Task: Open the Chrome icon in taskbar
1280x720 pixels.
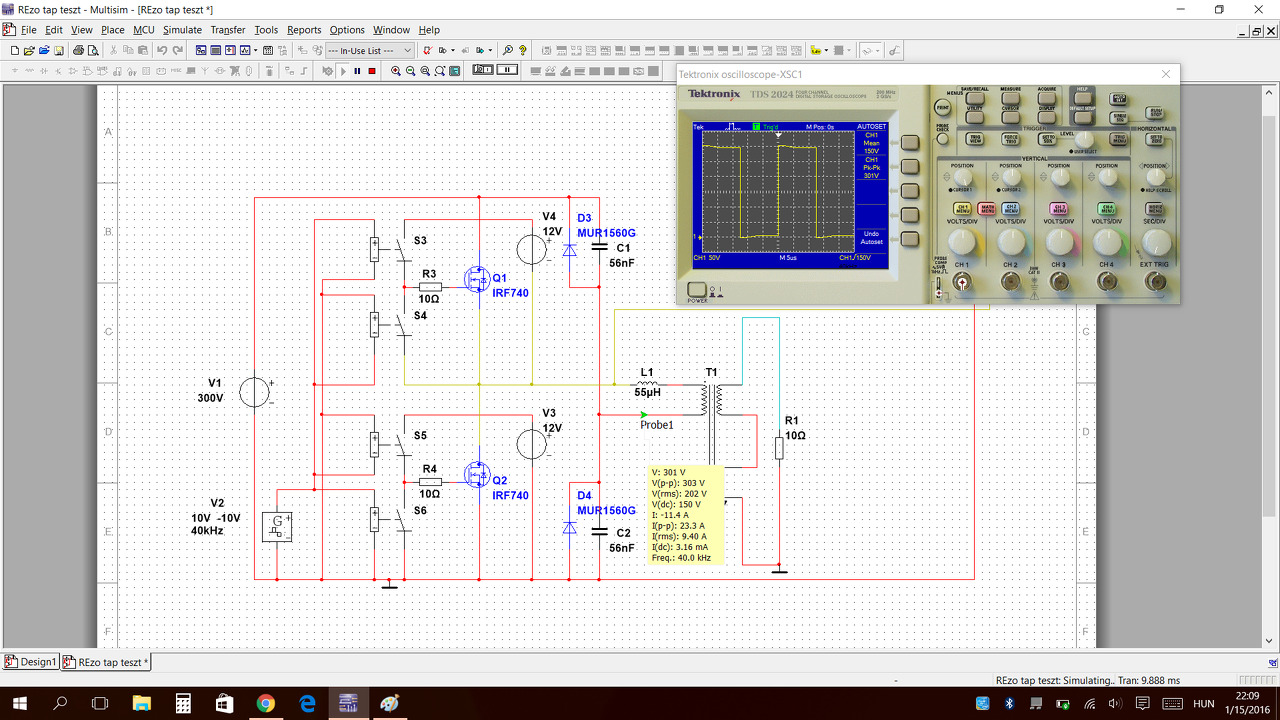Action: click(265, 703)
